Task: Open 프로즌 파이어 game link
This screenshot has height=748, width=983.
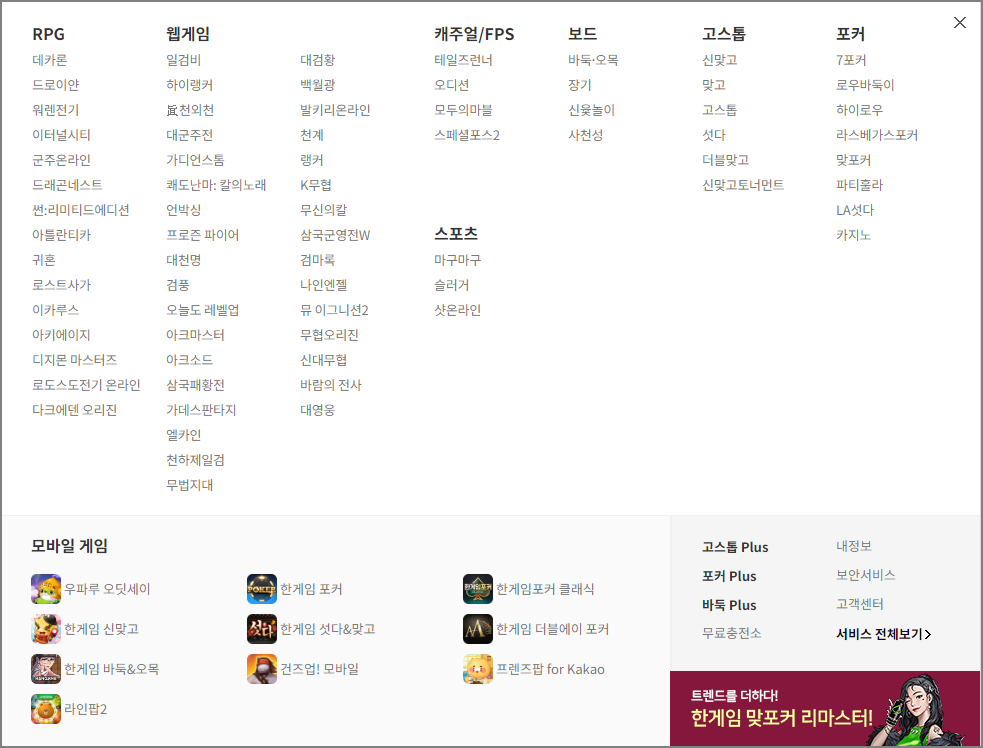Action: coord(202,235)
